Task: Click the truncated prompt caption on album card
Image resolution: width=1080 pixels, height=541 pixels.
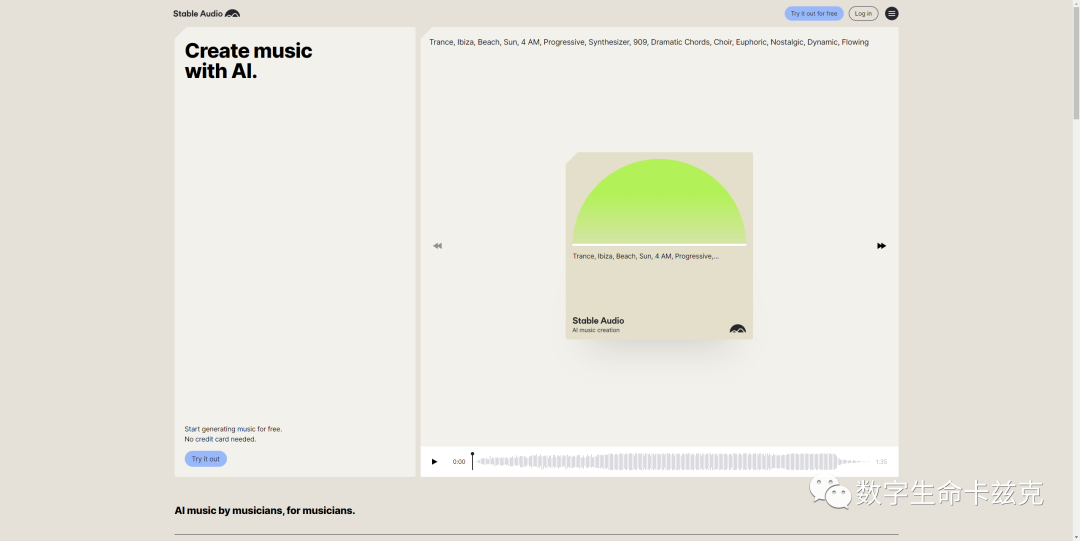Action: pyautogui.click(x=645, y=256)
